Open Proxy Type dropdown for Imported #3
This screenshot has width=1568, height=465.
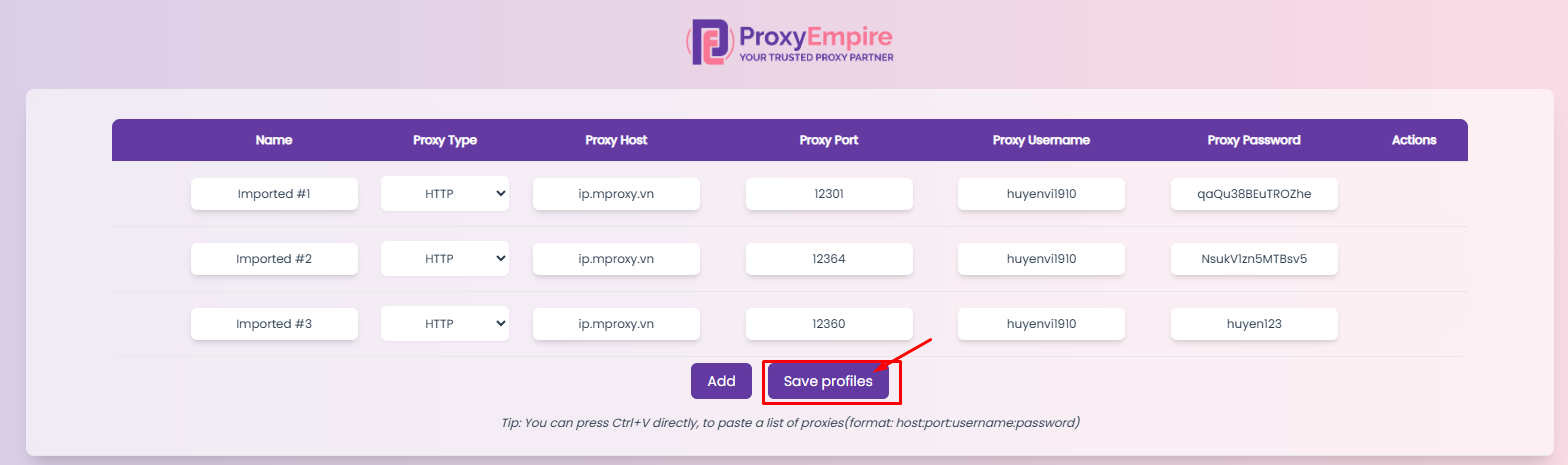(445, 324)
